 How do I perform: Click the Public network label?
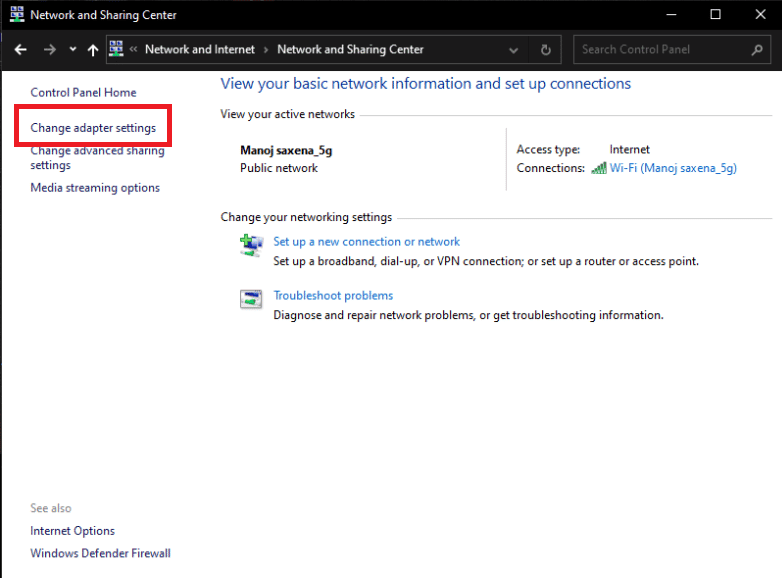279,168
